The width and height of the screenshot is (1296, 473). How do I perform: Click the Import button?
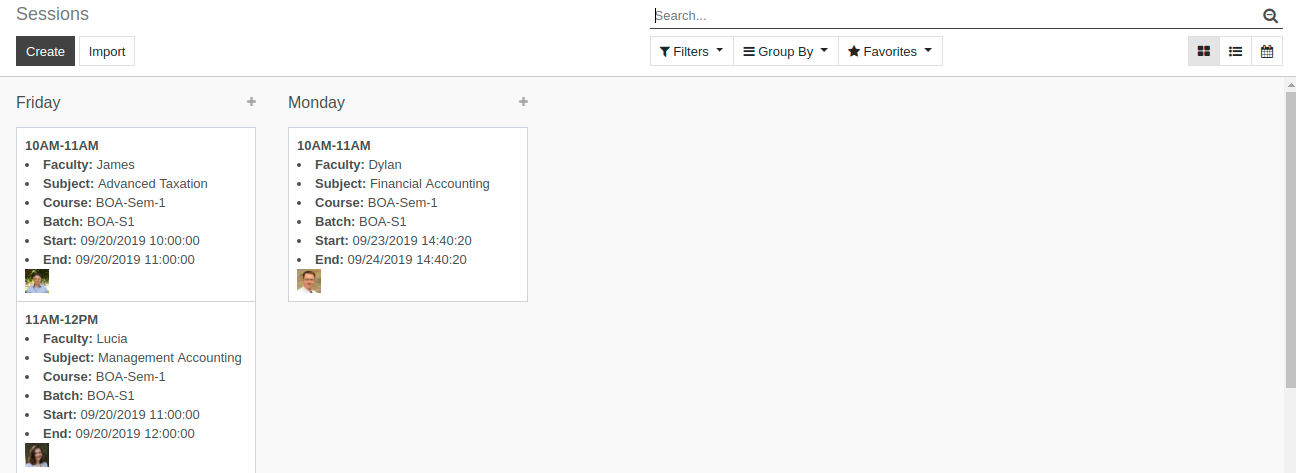coord(107,52)
